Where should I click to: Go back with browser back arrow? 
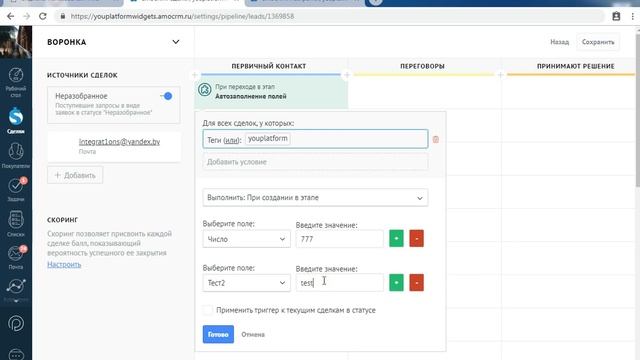pyautogui.click(x=10, y=16)
